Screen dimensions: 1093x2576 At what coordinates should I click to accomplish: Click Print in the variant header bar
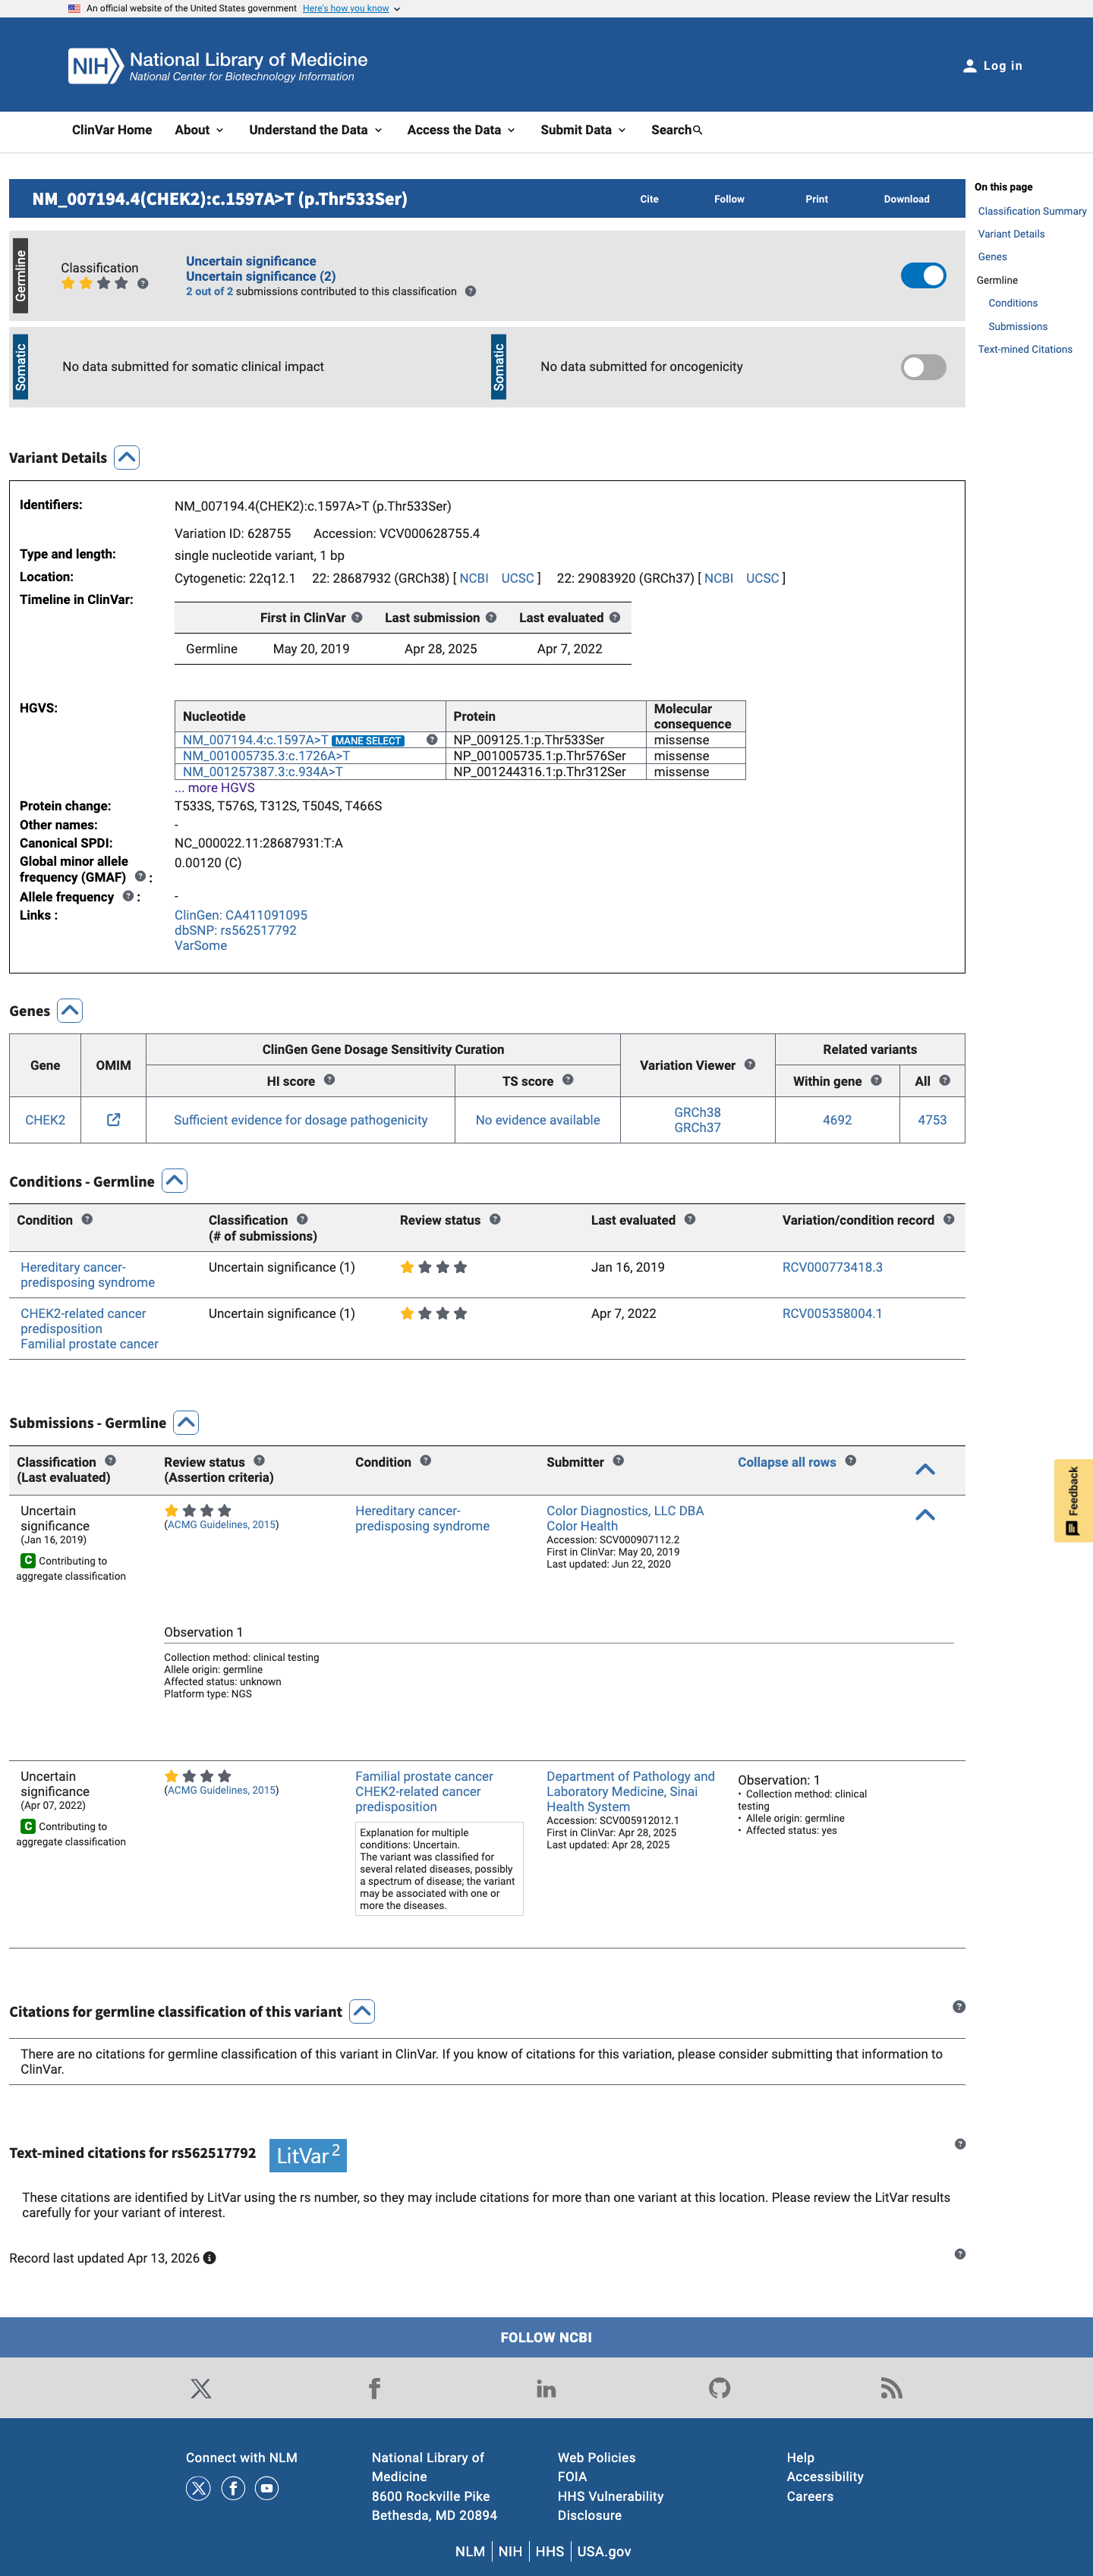pyautogui.click(x=816, y=199)
